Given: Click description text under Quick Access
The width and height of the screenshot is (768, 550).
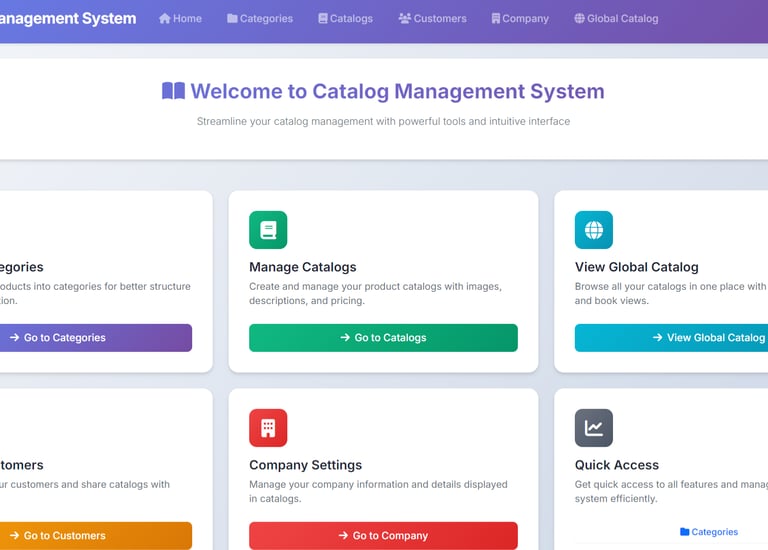Looking at the screenshot, I should (x=672, y=491).
